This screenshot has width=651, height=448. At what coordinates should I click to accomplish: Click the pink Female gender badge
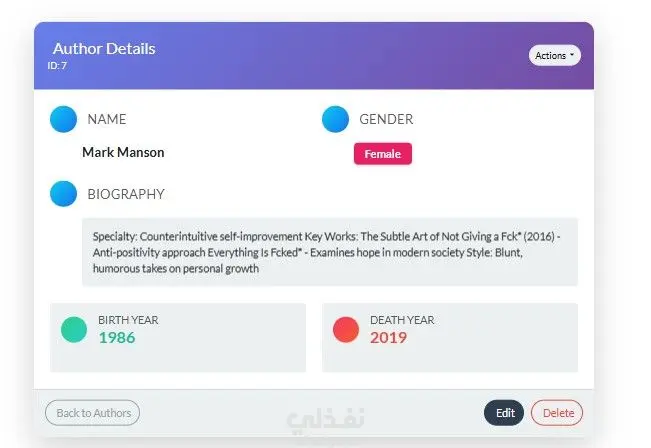pyautogui.click(x=383, y=154)
